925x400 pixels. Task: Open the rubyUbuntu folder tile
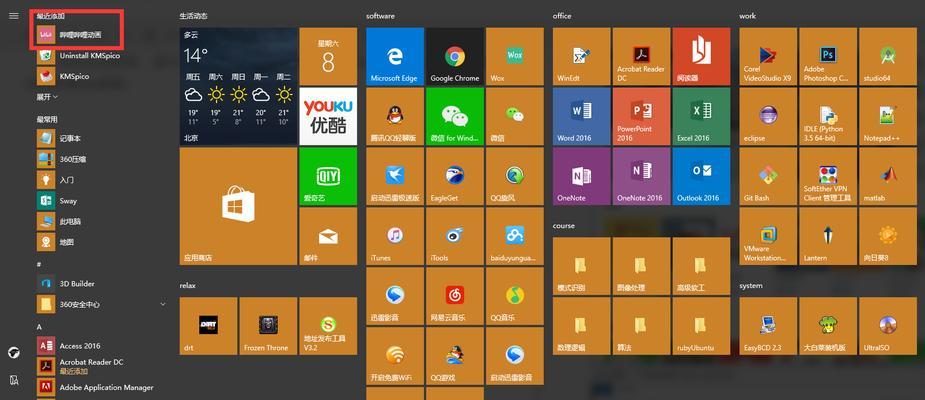(701, 326)
